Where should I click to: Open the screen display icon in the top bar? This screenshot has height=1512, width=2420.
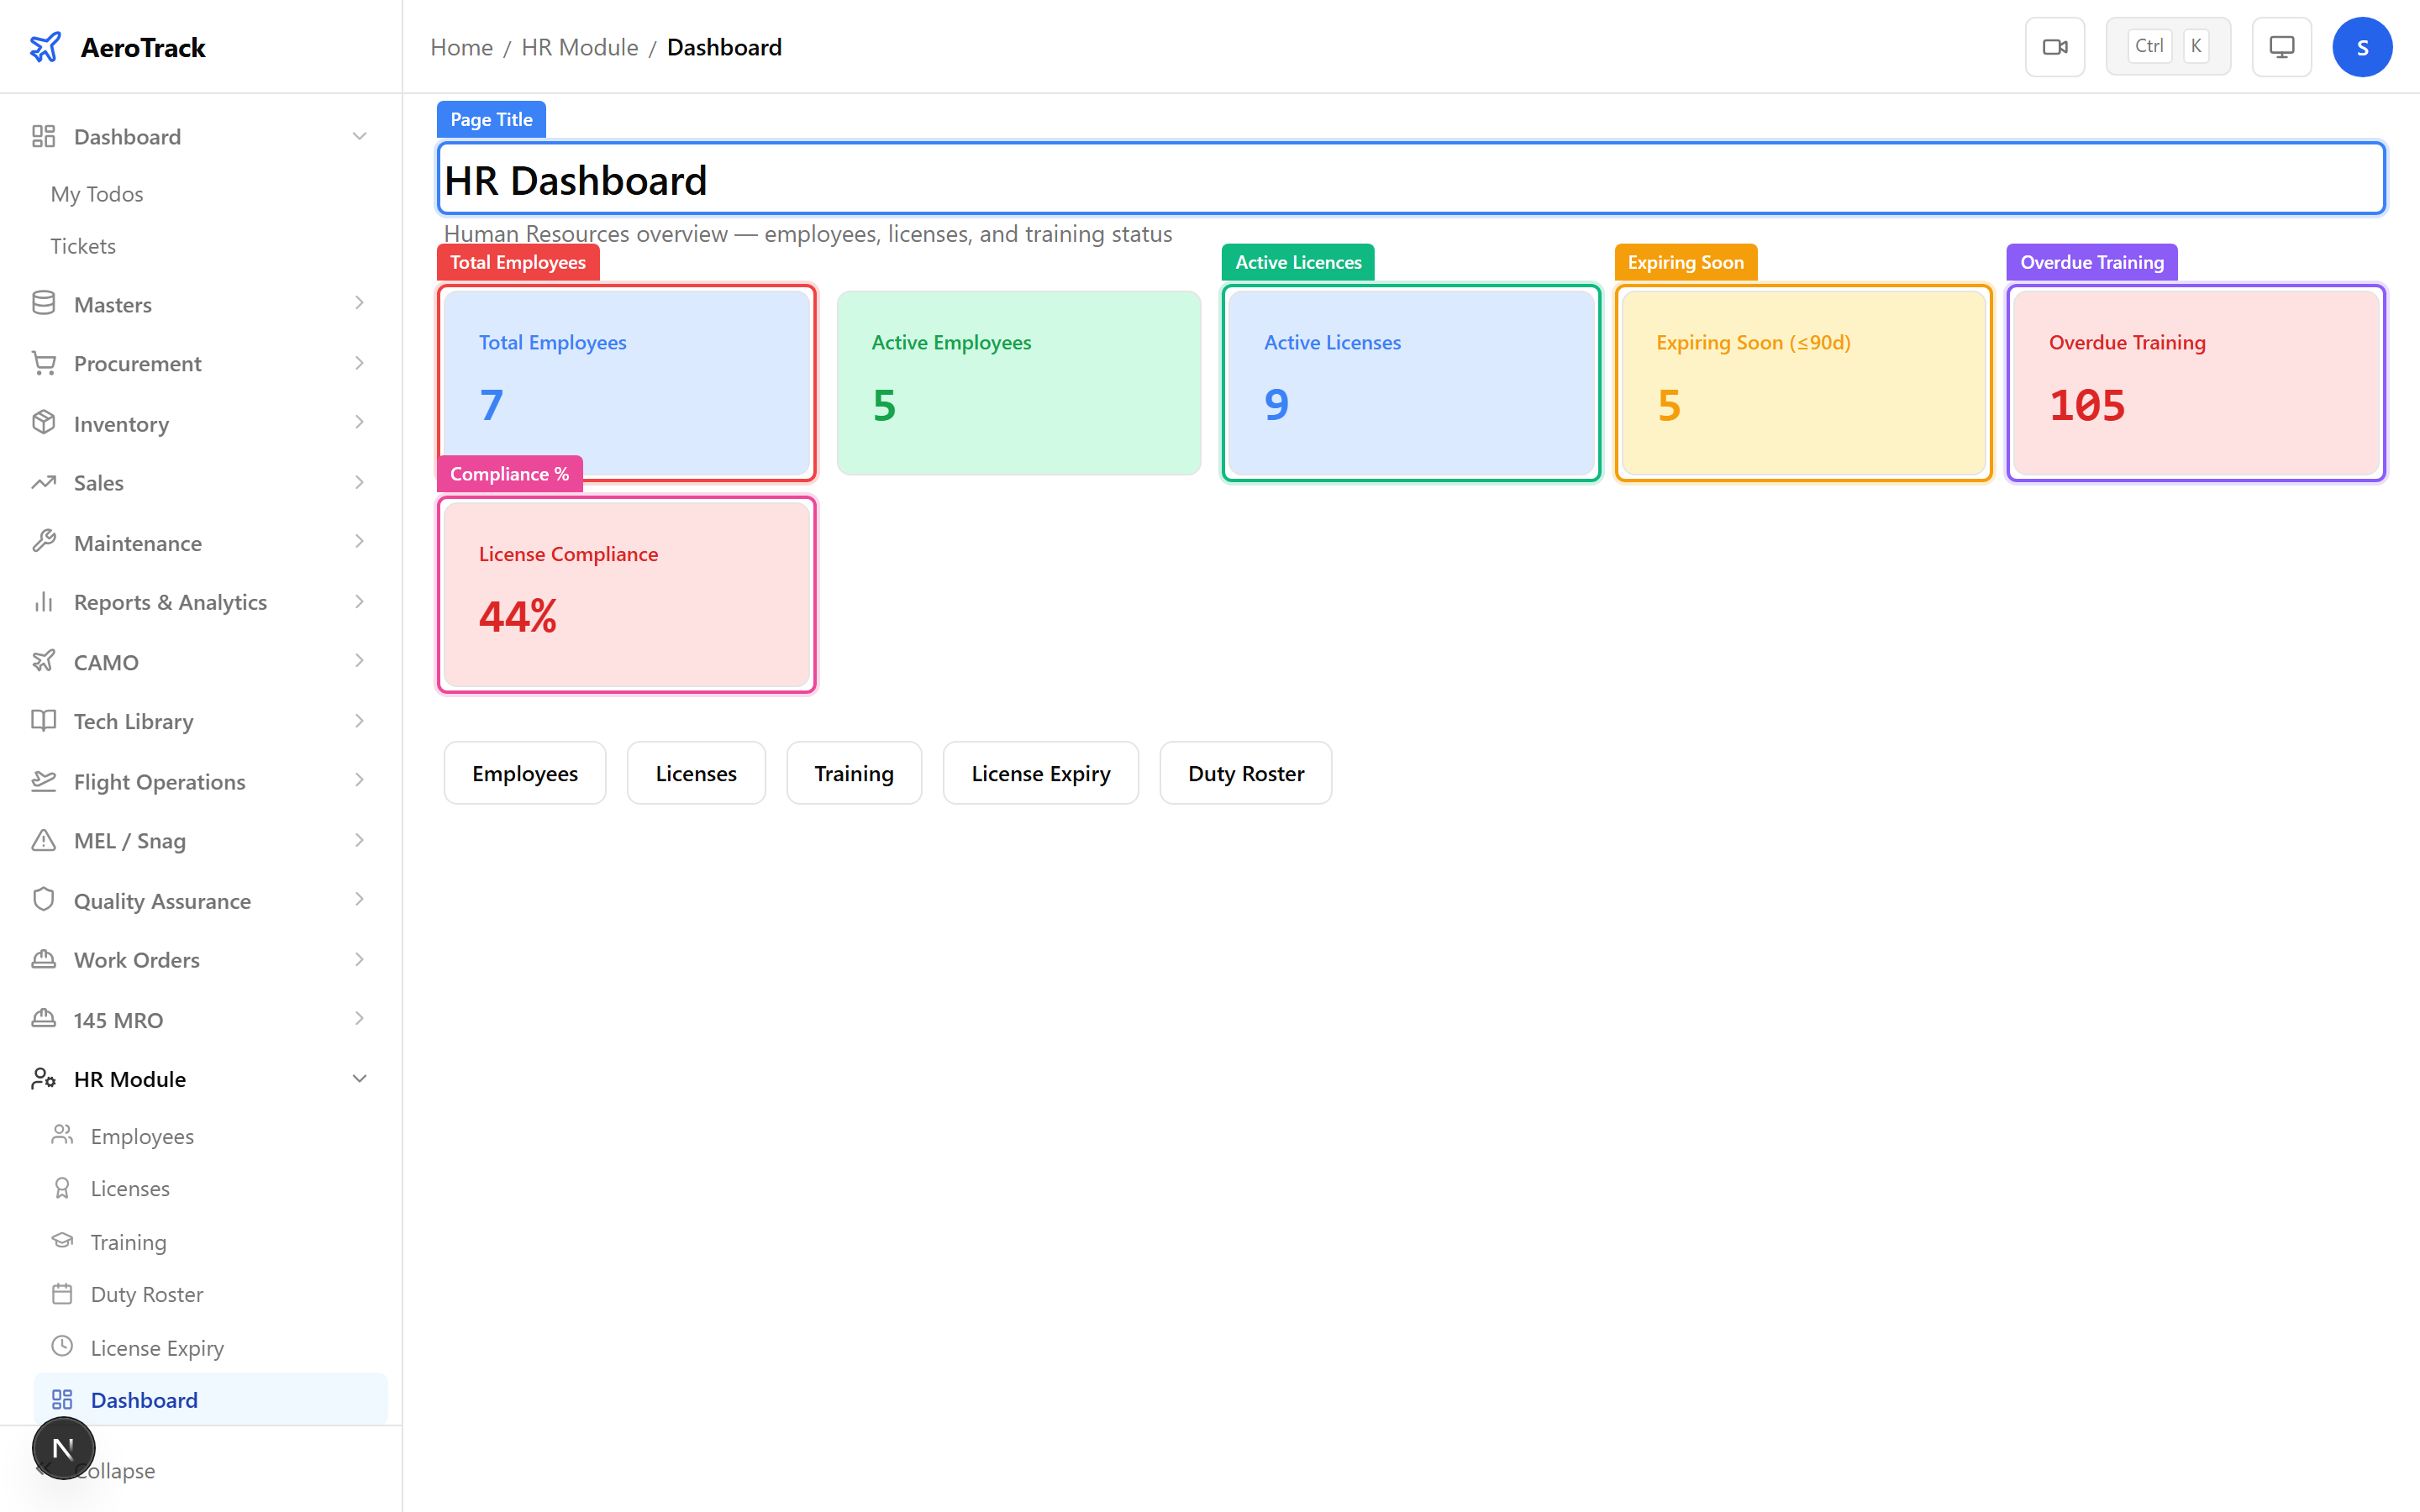2281,46
